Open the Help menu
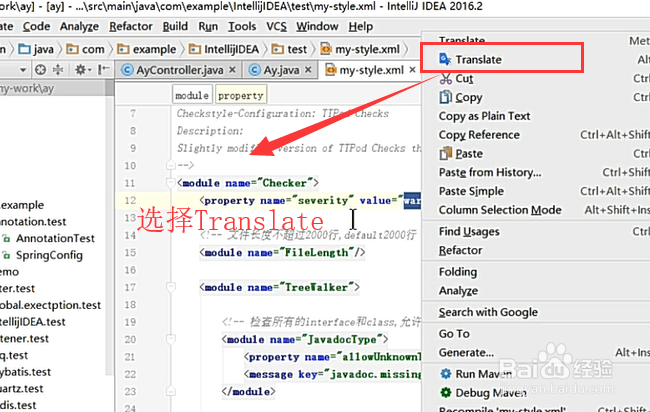 click(360, 27)
